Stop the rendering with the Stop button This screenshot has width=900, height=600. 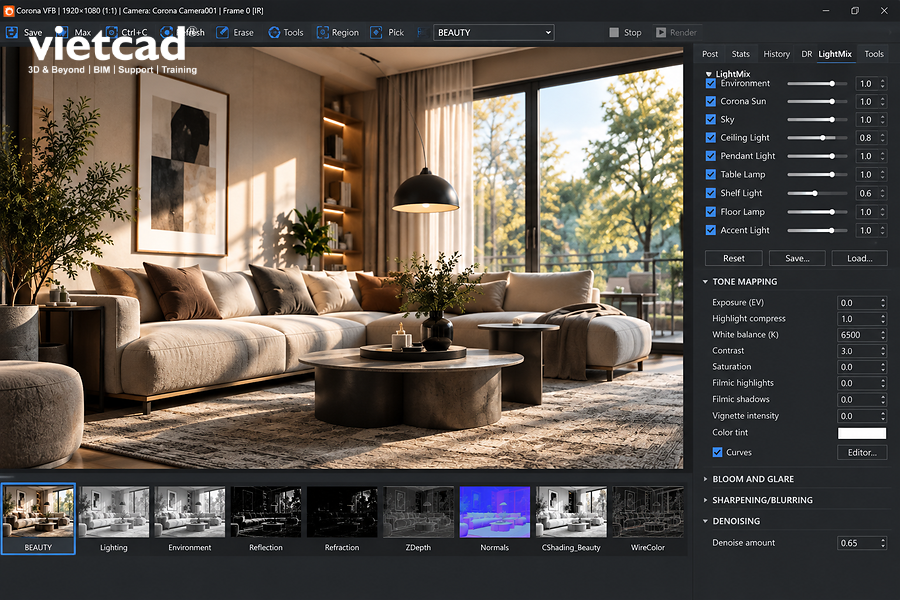click(x=625, y=33)
